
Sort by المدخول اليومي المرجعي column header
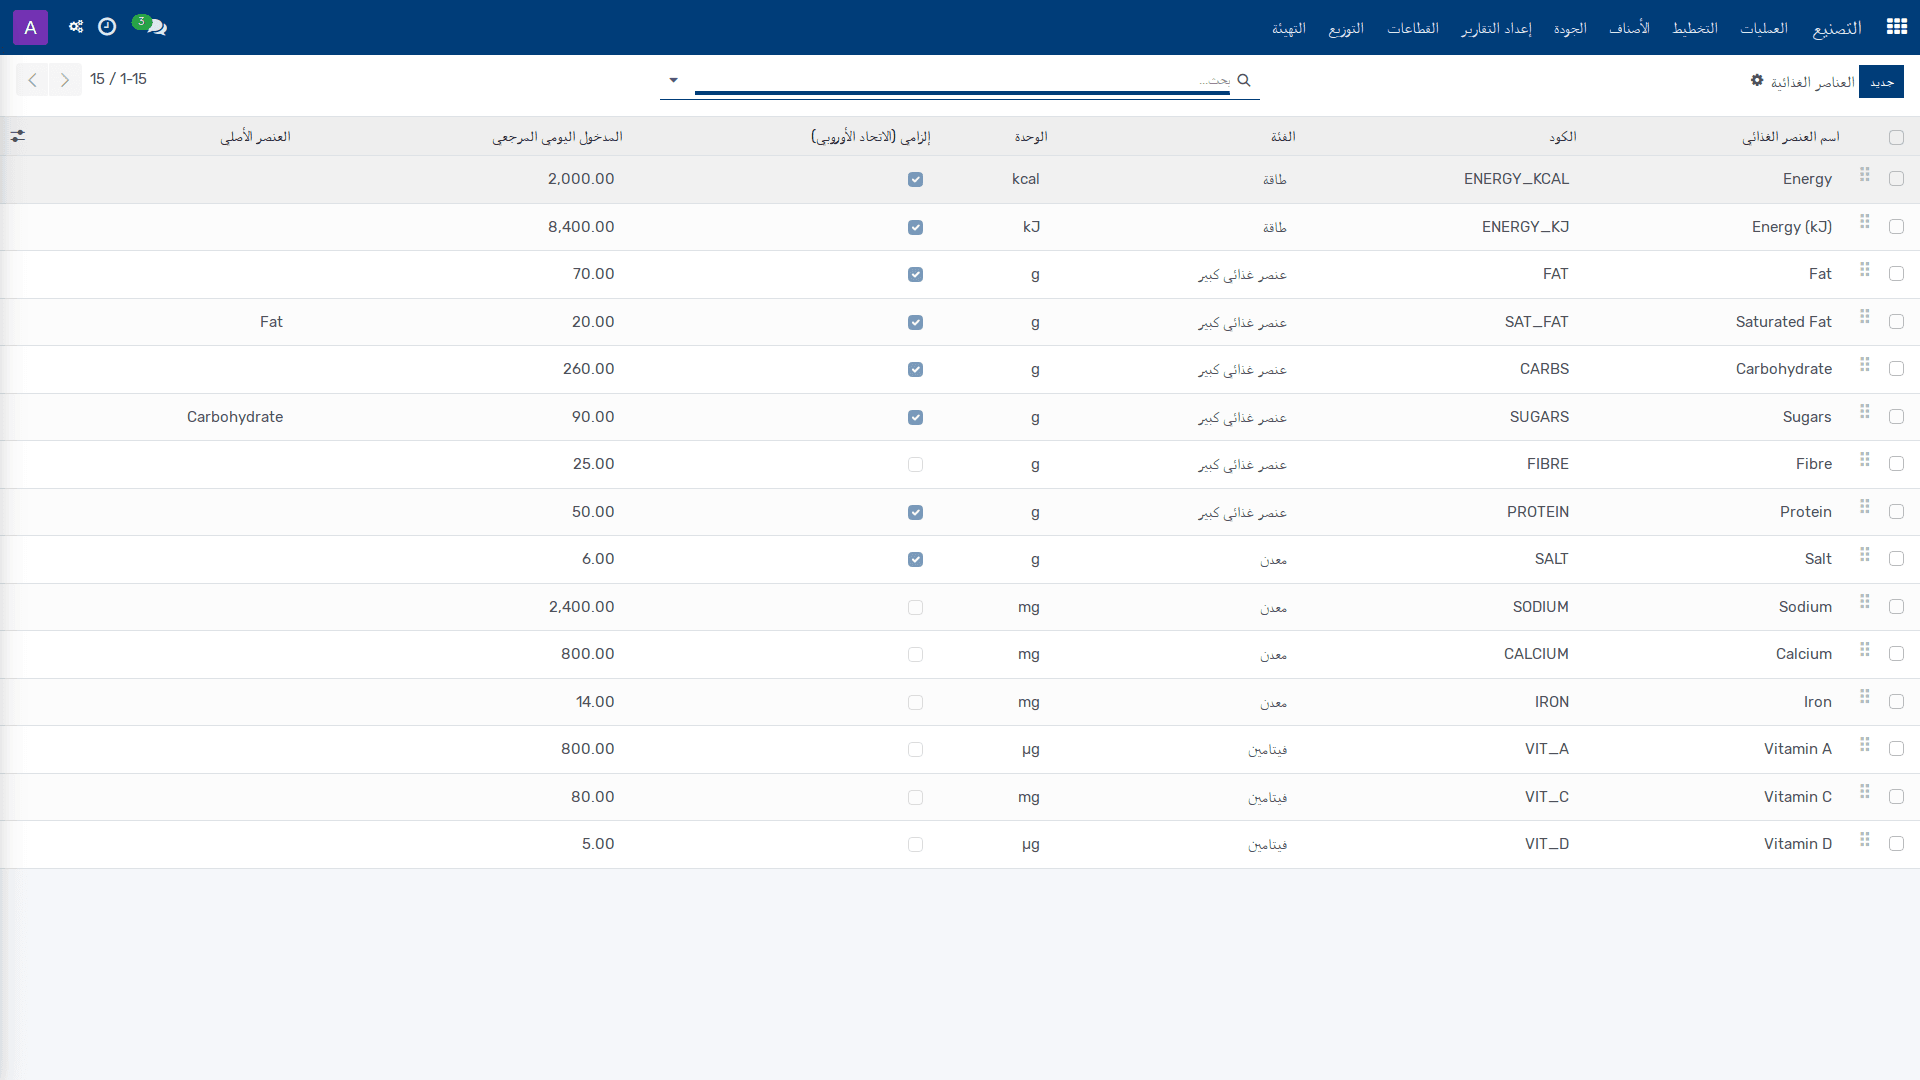point(557,137)
